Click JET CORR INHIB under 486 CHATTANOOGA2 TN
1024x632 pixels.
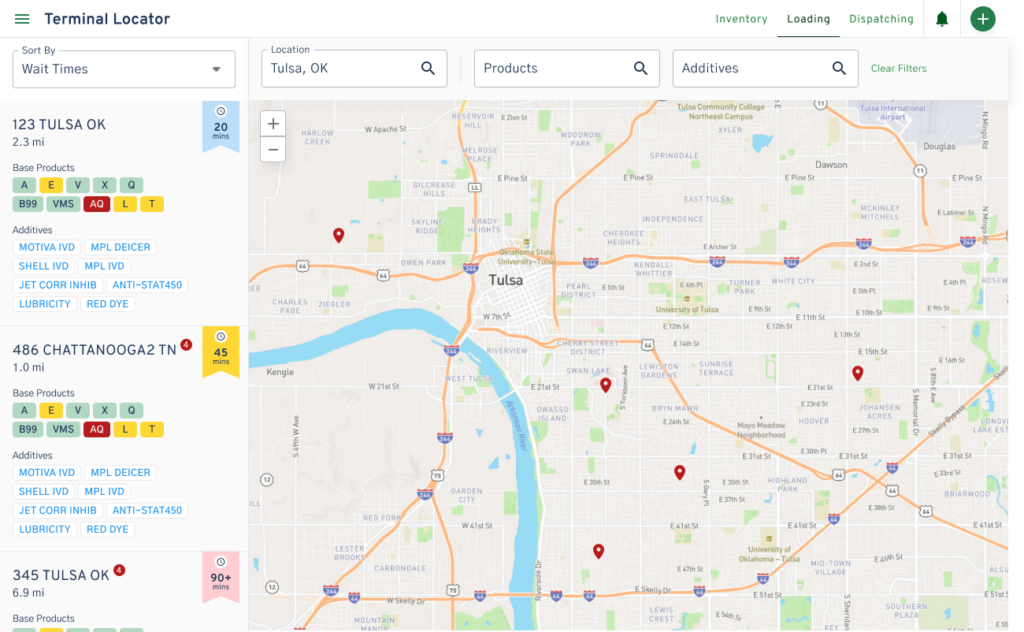[57, 510]
